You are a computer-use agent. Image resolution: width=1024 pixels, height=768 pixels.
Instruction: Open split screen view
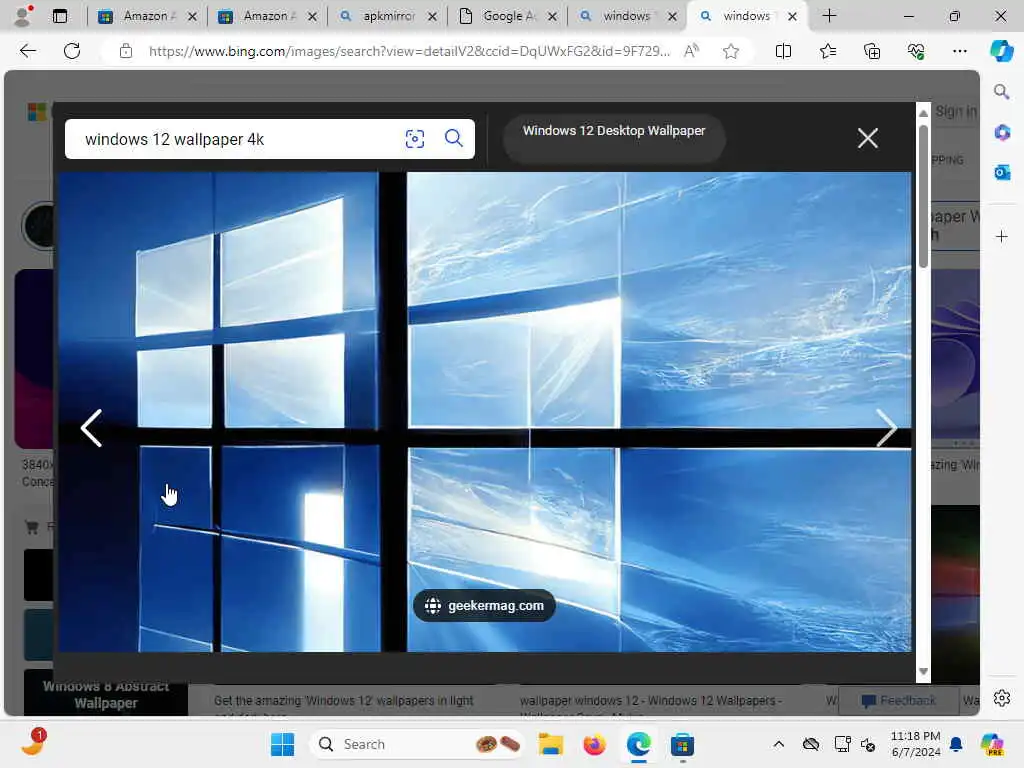click(x=783, y=51)
